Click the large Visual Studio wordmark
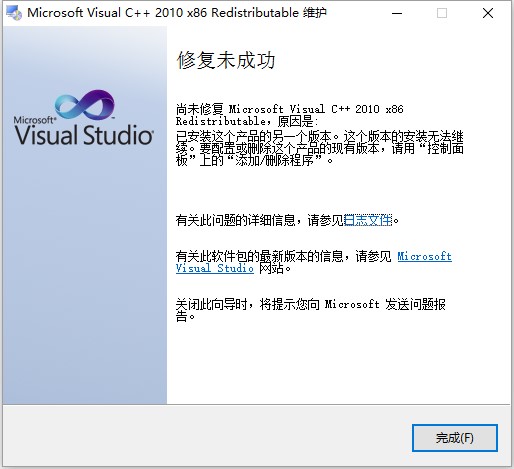Viewport: 514px width, 469px height. [84, 135]
